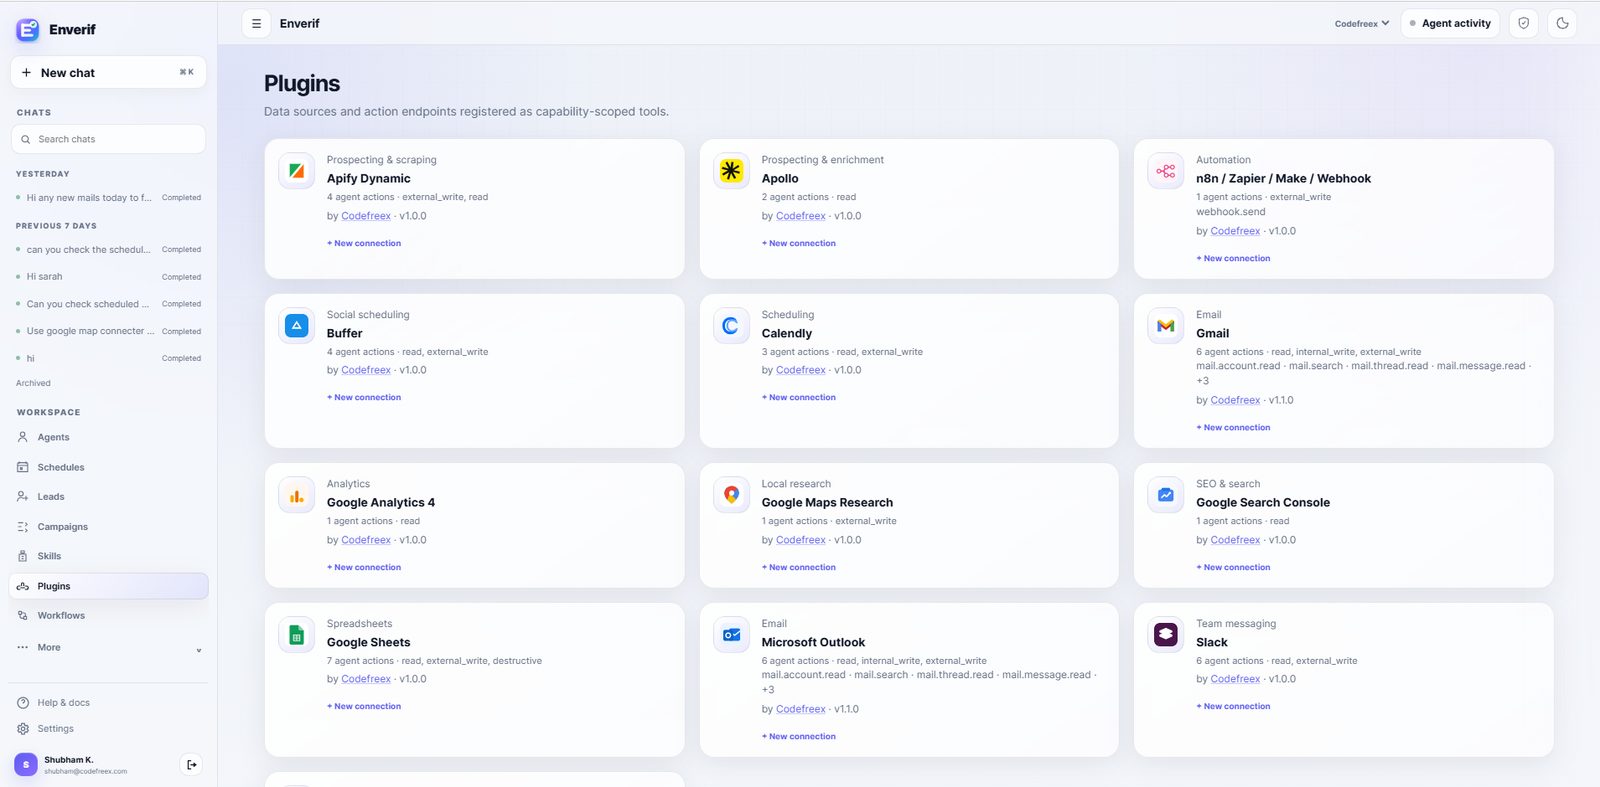Toggle dark mode with moon icon

pos(1562,24)
